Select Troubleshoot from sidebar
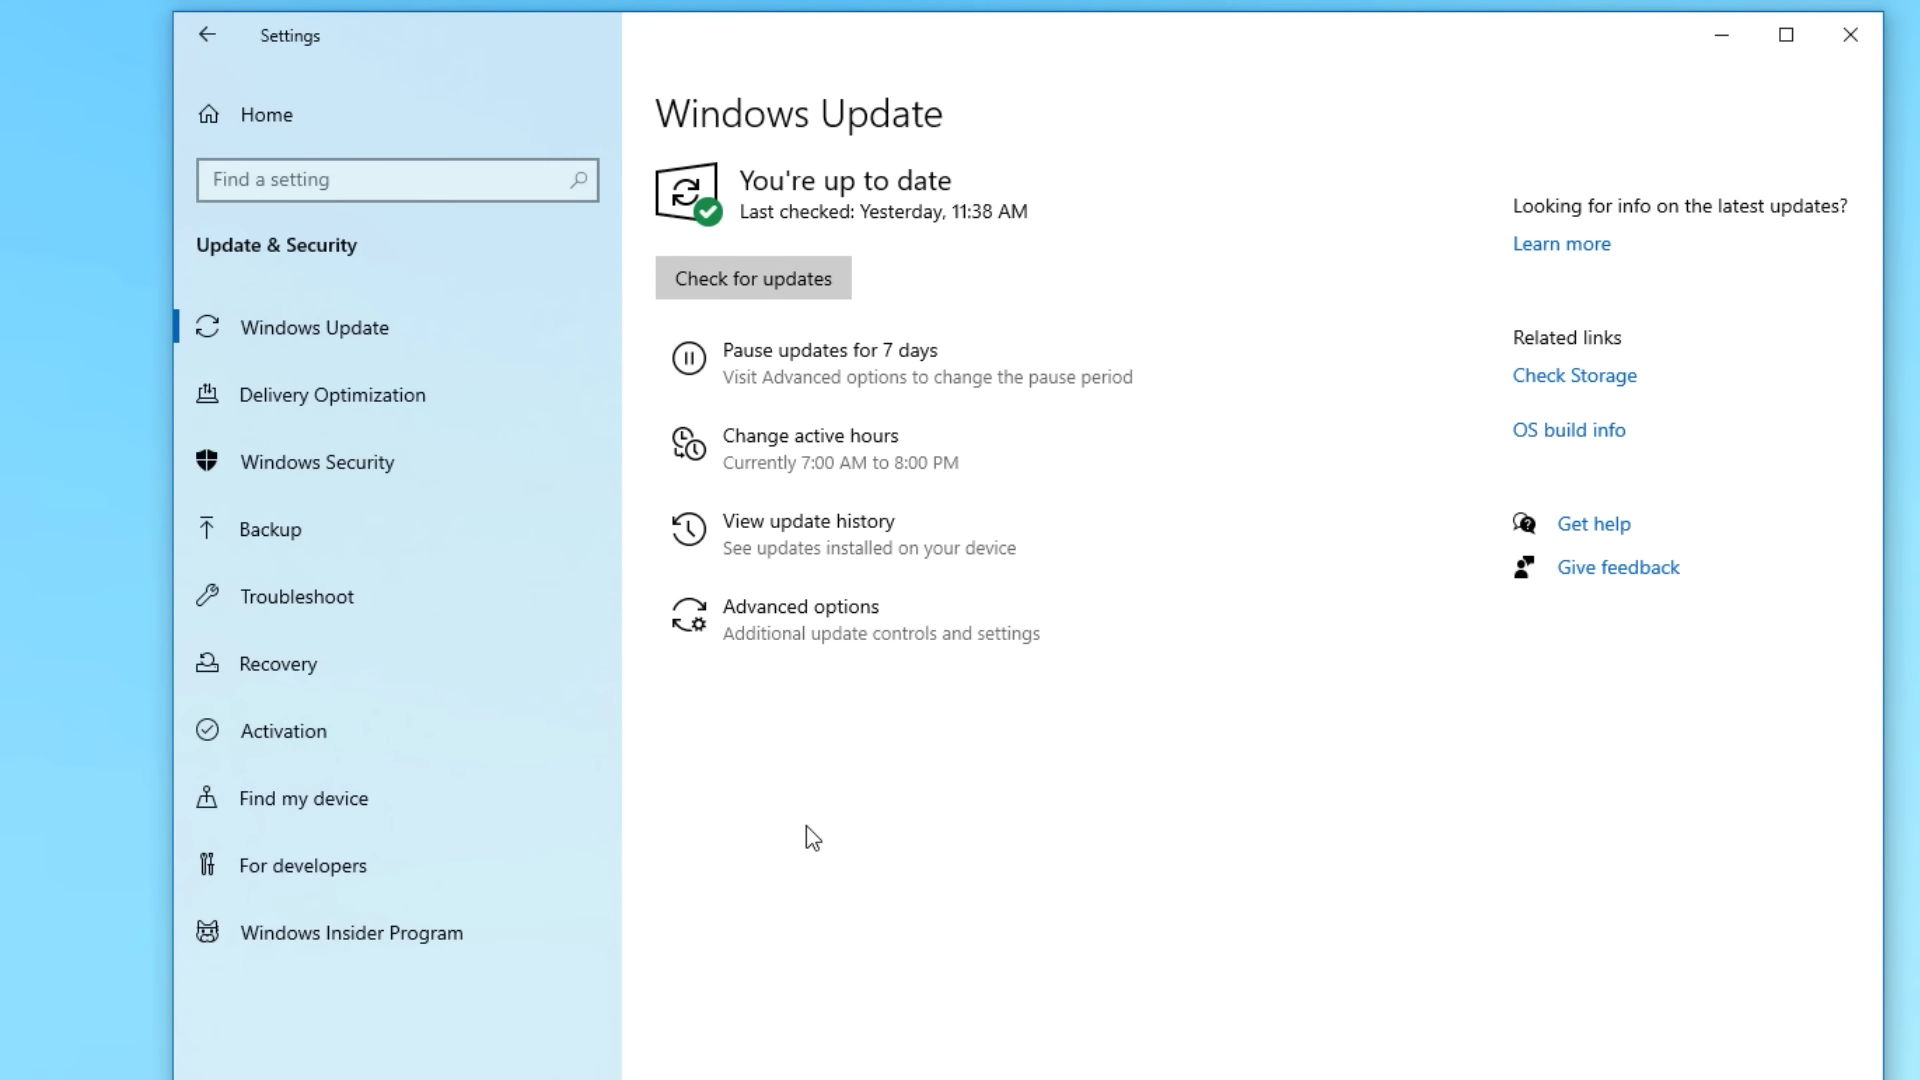This screenshot has height=1080, width=1920. click(297, 596)
